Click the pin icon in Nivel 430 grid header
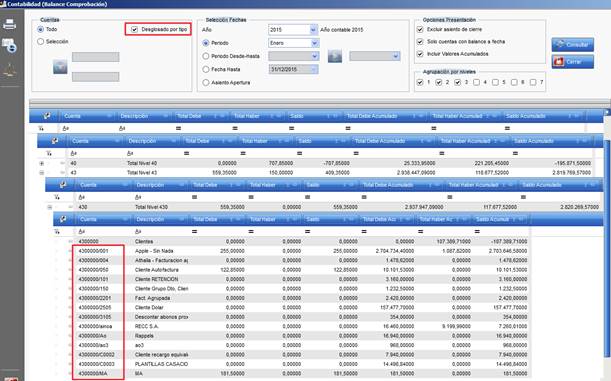 [x=63, y=185]
